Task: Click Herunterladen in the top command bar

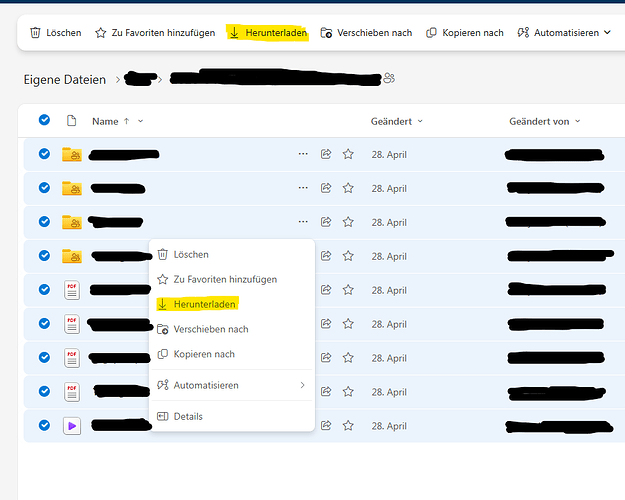Action: pos(268,33)
